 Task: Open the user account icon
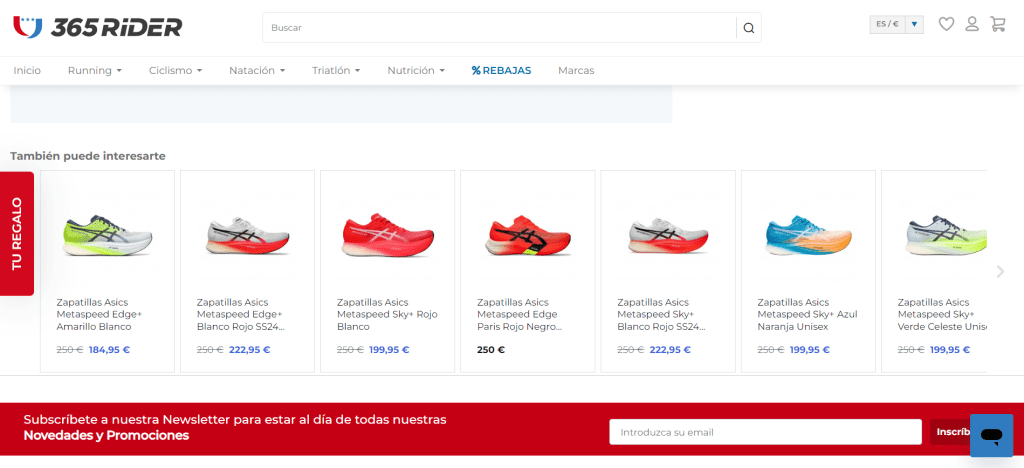click(x=972, y=24)
